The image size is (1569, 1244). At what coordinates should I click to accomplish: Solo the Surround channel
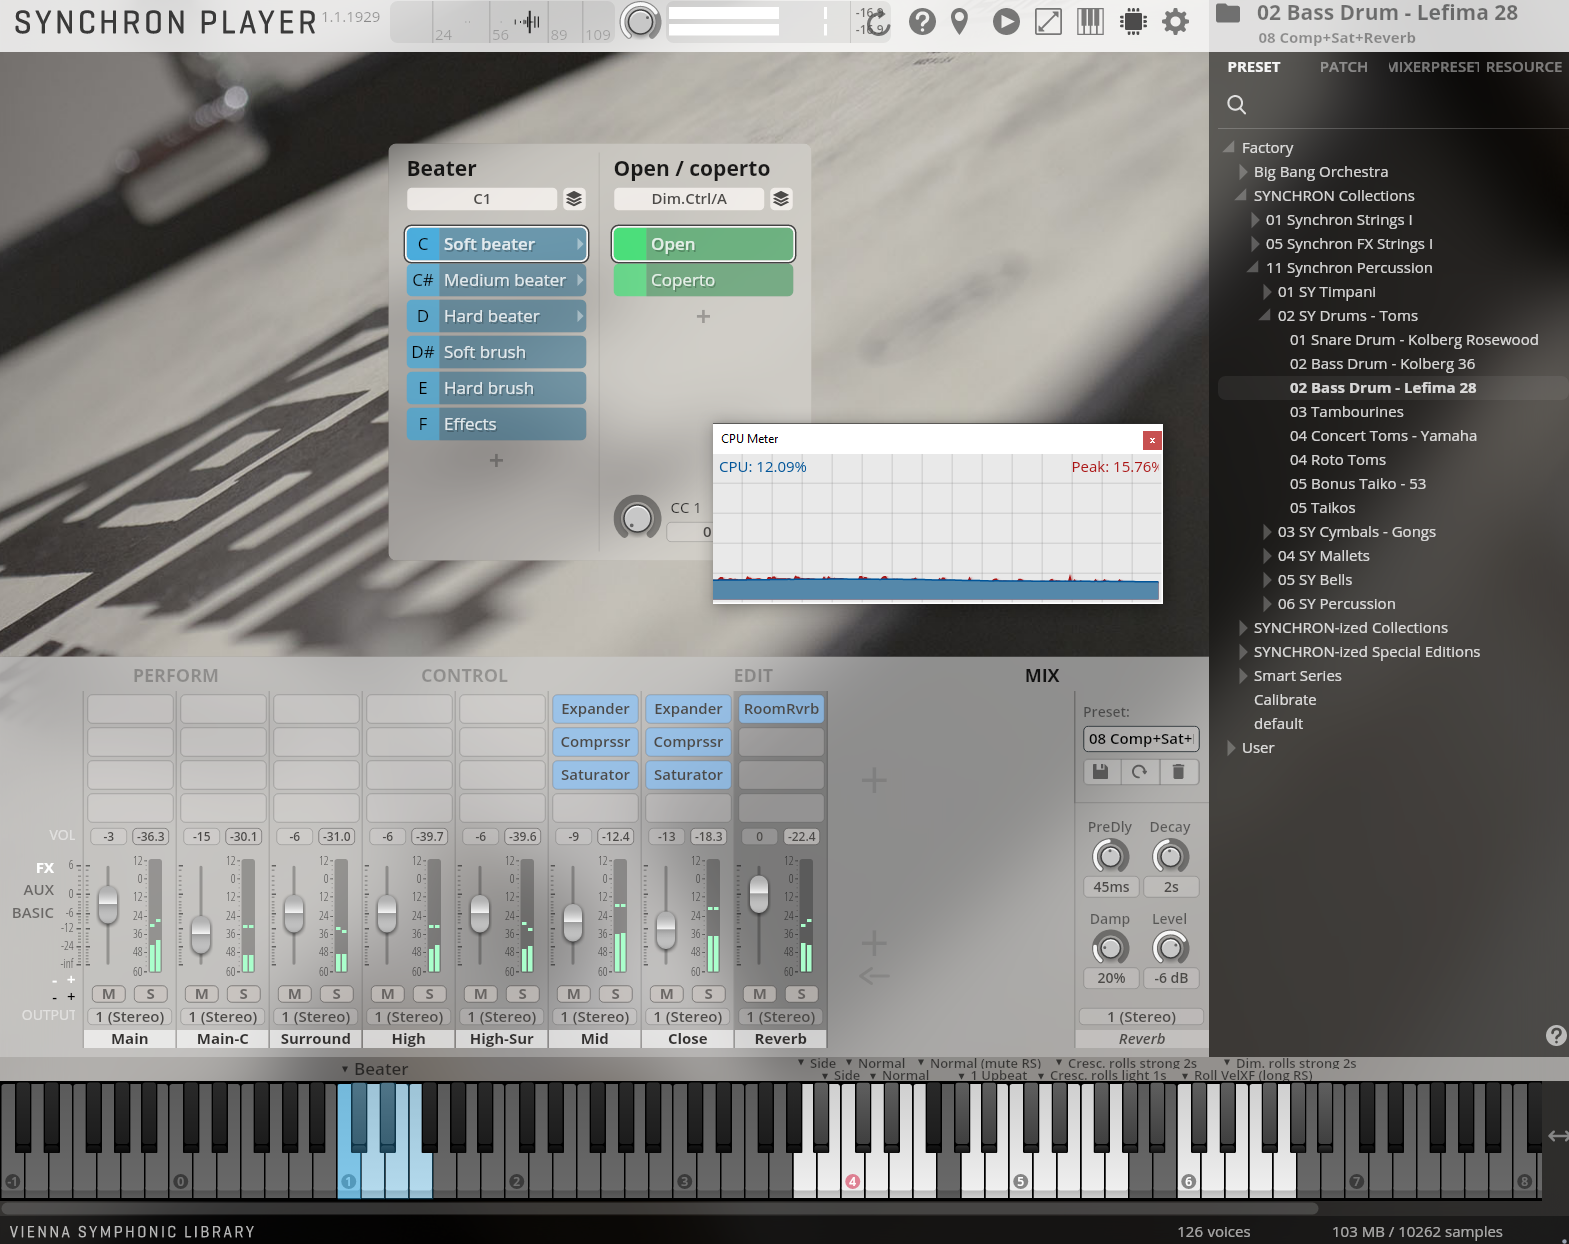(337, 994)
